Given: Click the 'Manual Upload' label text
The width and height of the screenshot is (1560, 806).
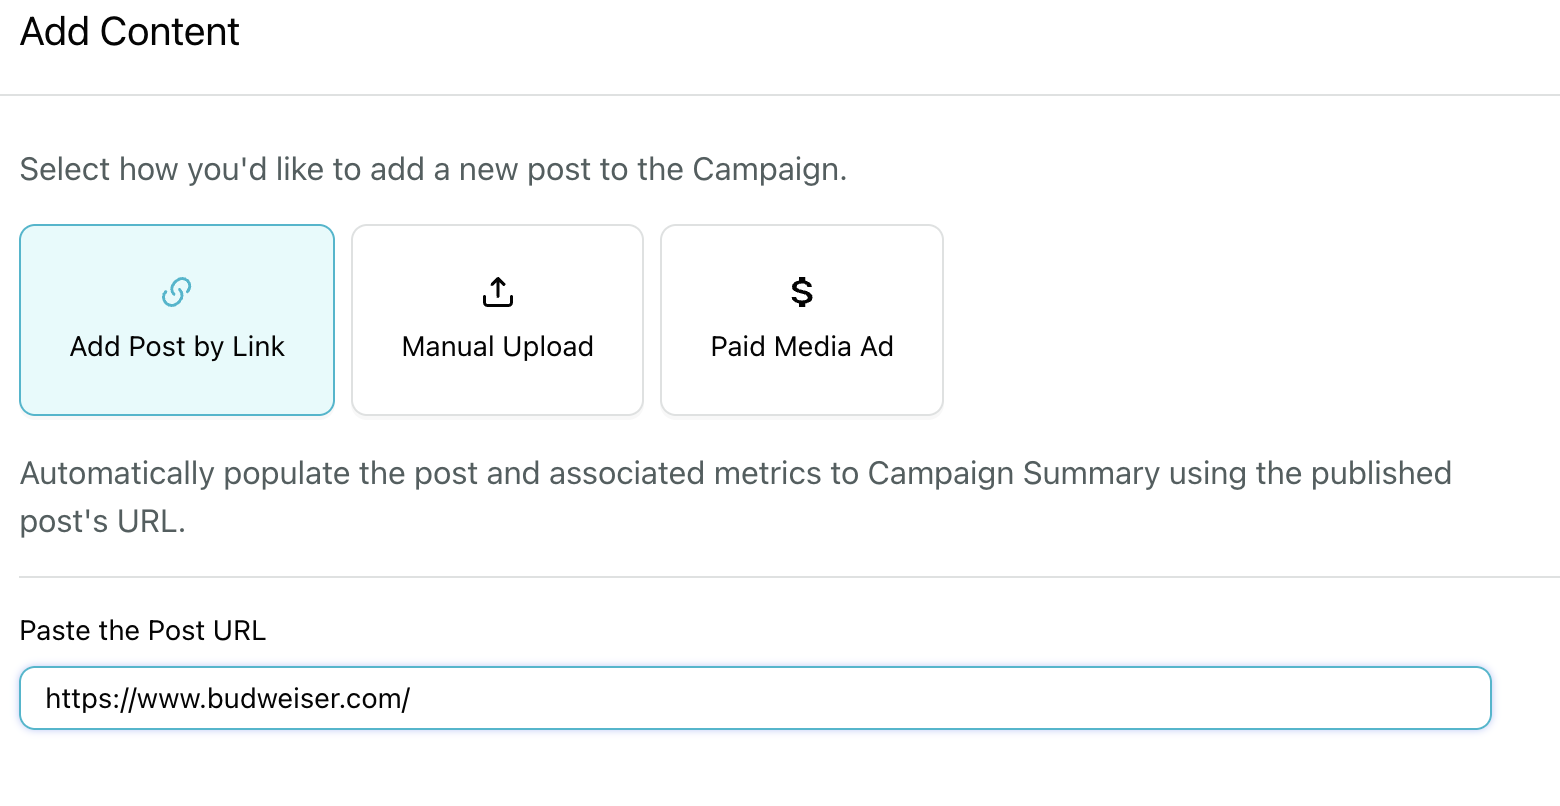Looking at the screenshot, I should [497, 347].
